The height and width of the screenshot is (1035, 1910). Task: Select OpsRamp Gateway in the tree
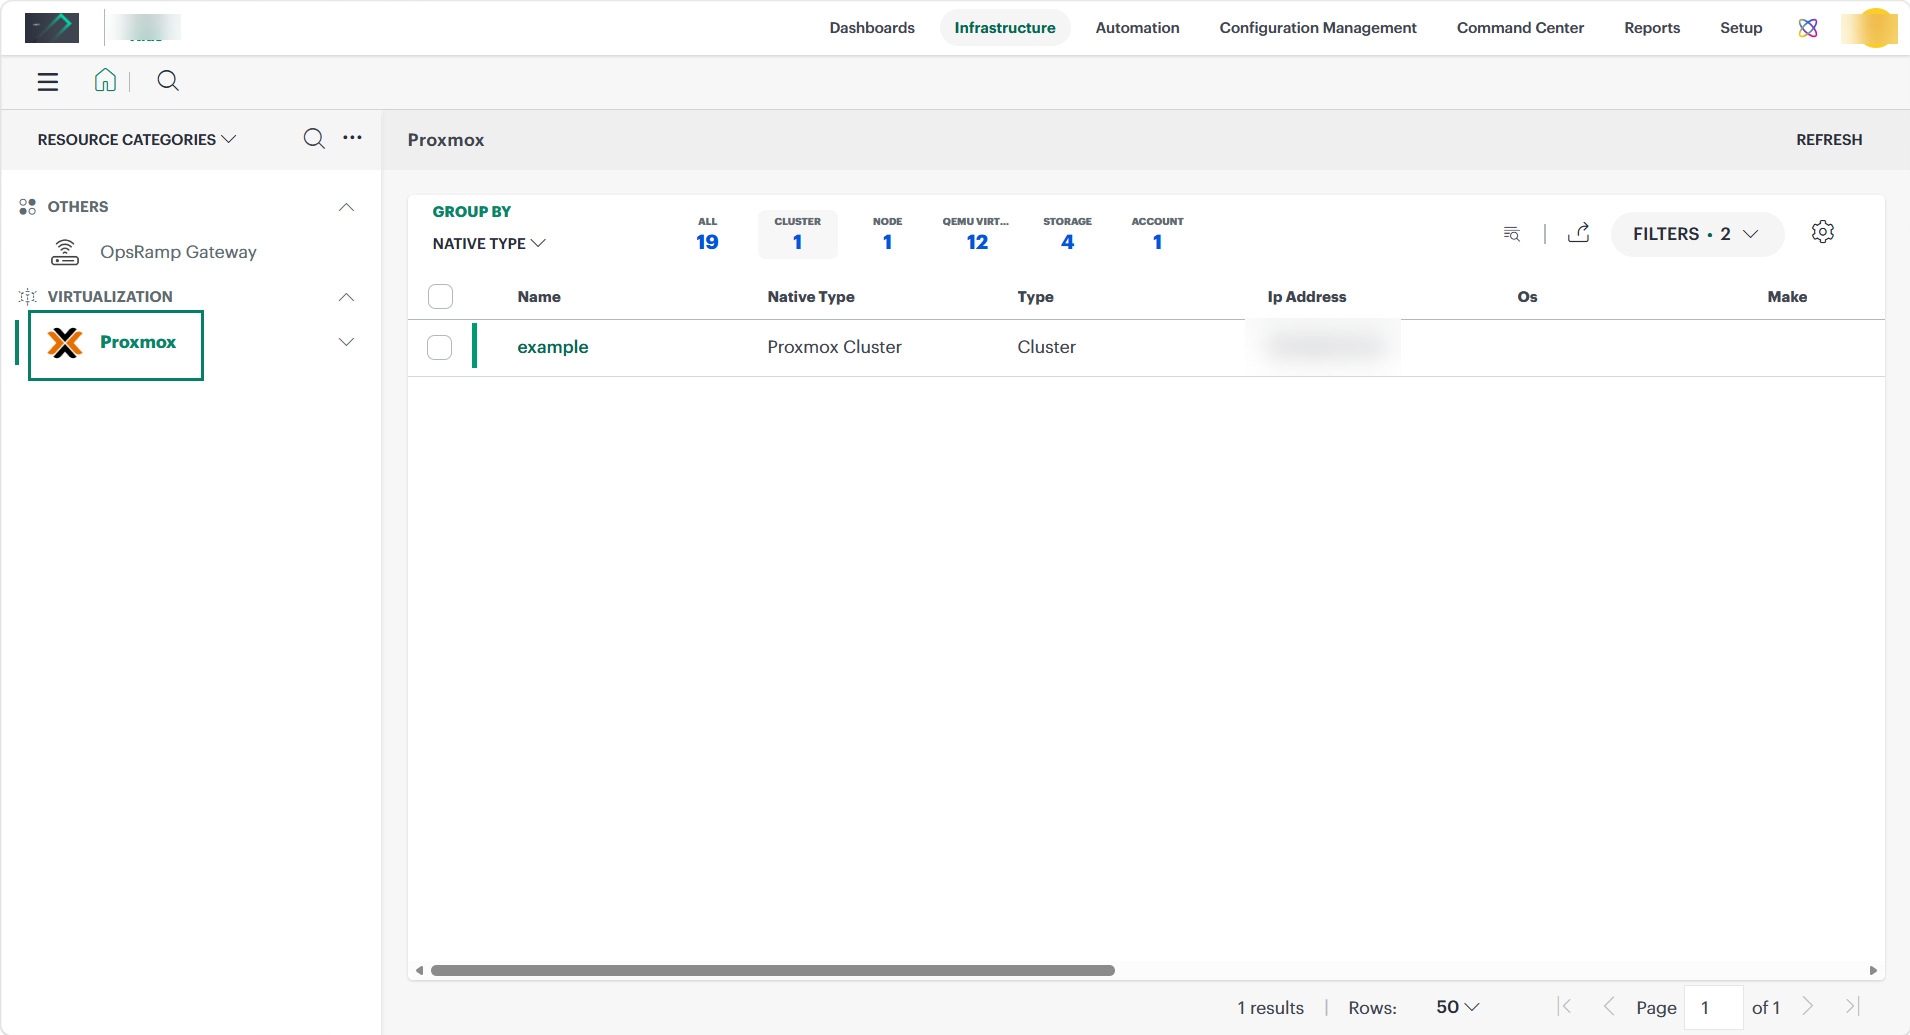pos(178,252)
